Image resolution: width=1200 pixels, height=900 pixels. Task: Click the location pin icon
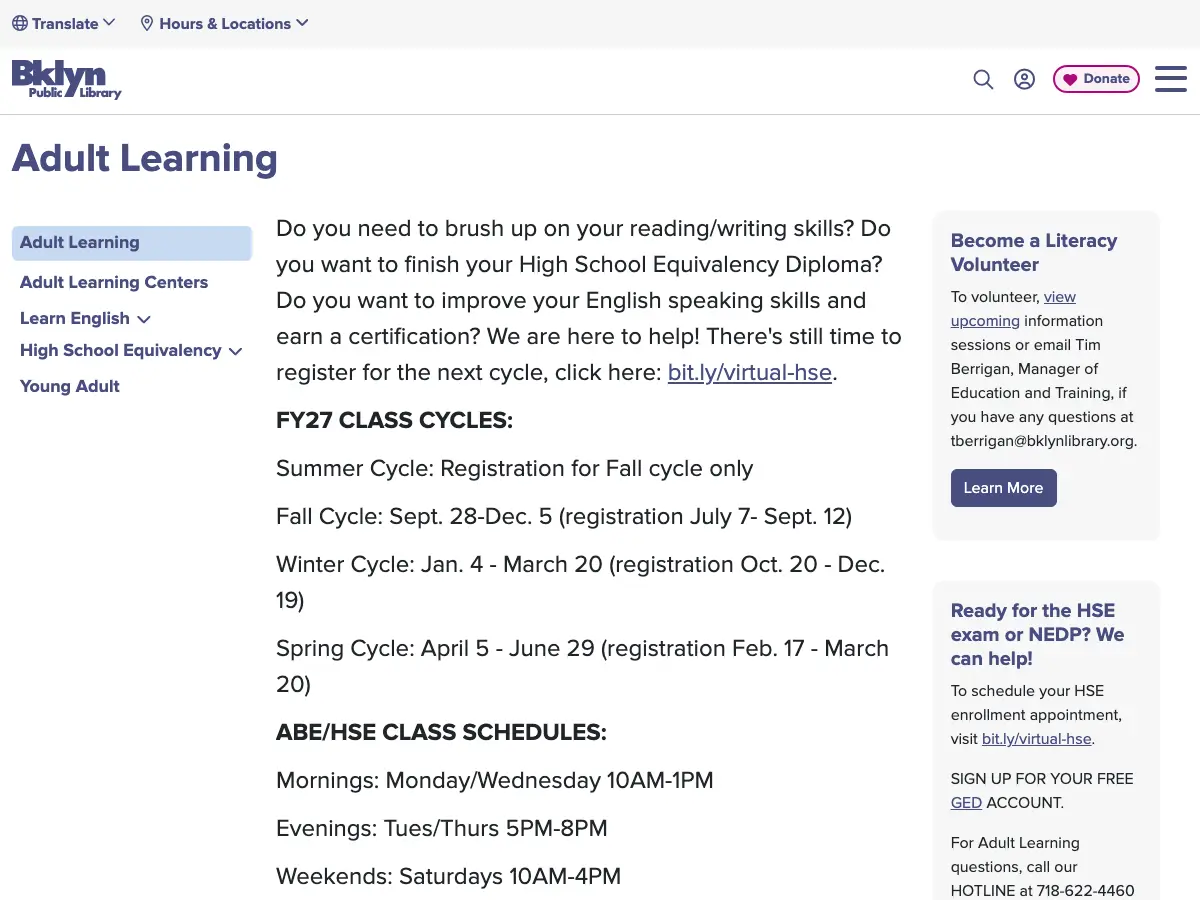click(147, 23)
